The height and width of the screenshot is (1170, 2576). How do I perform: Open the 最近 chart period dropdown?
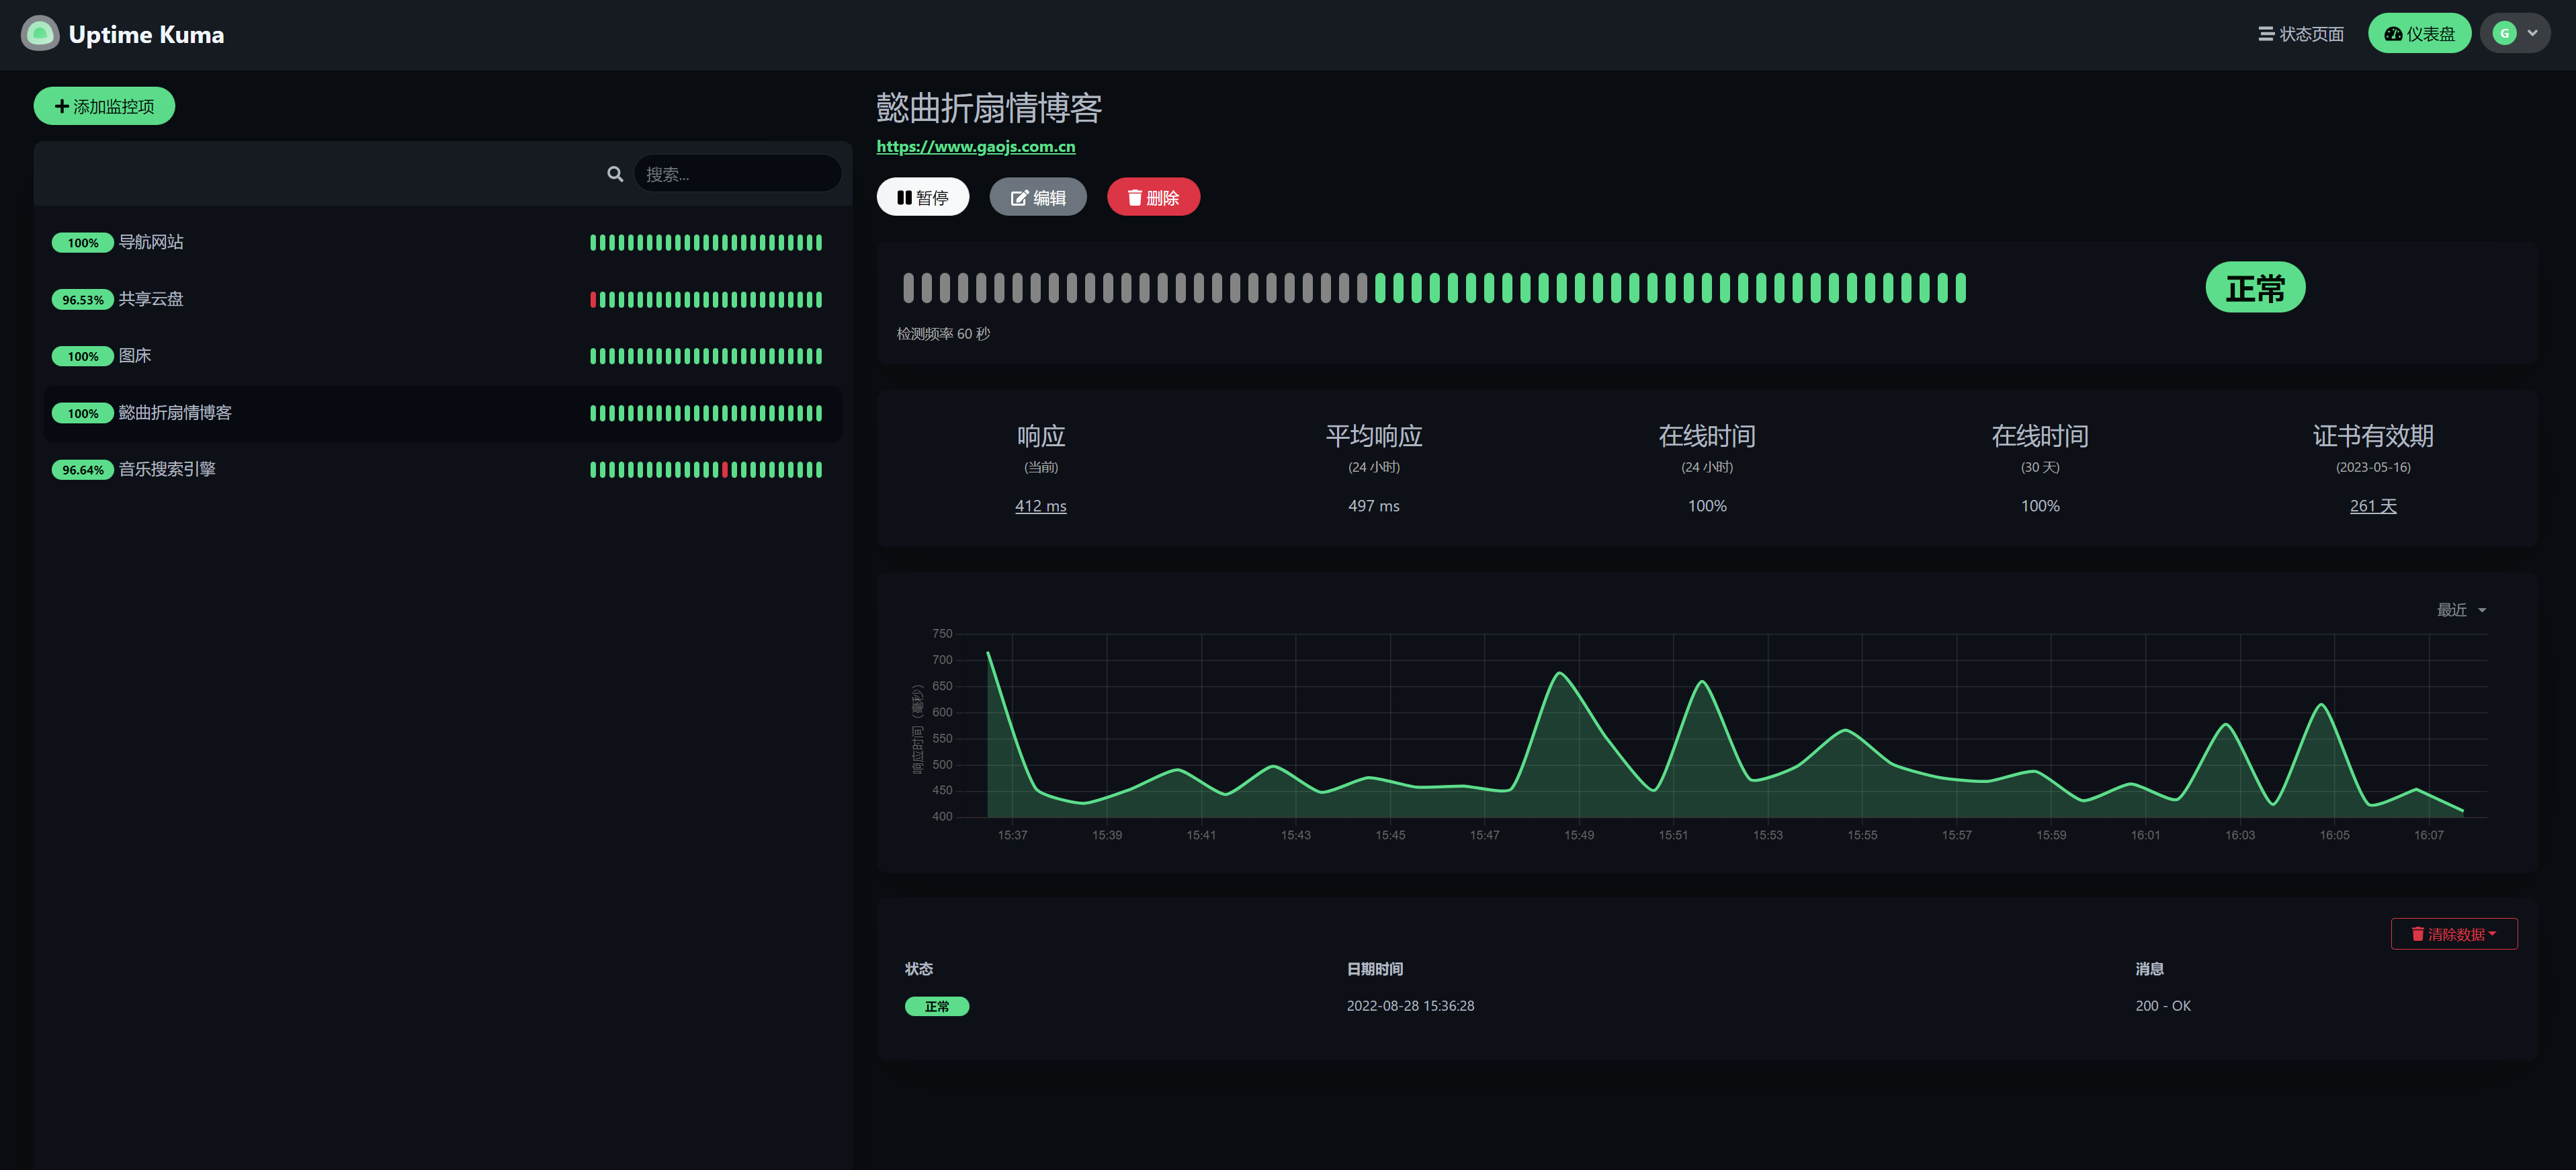(2461, 610)
